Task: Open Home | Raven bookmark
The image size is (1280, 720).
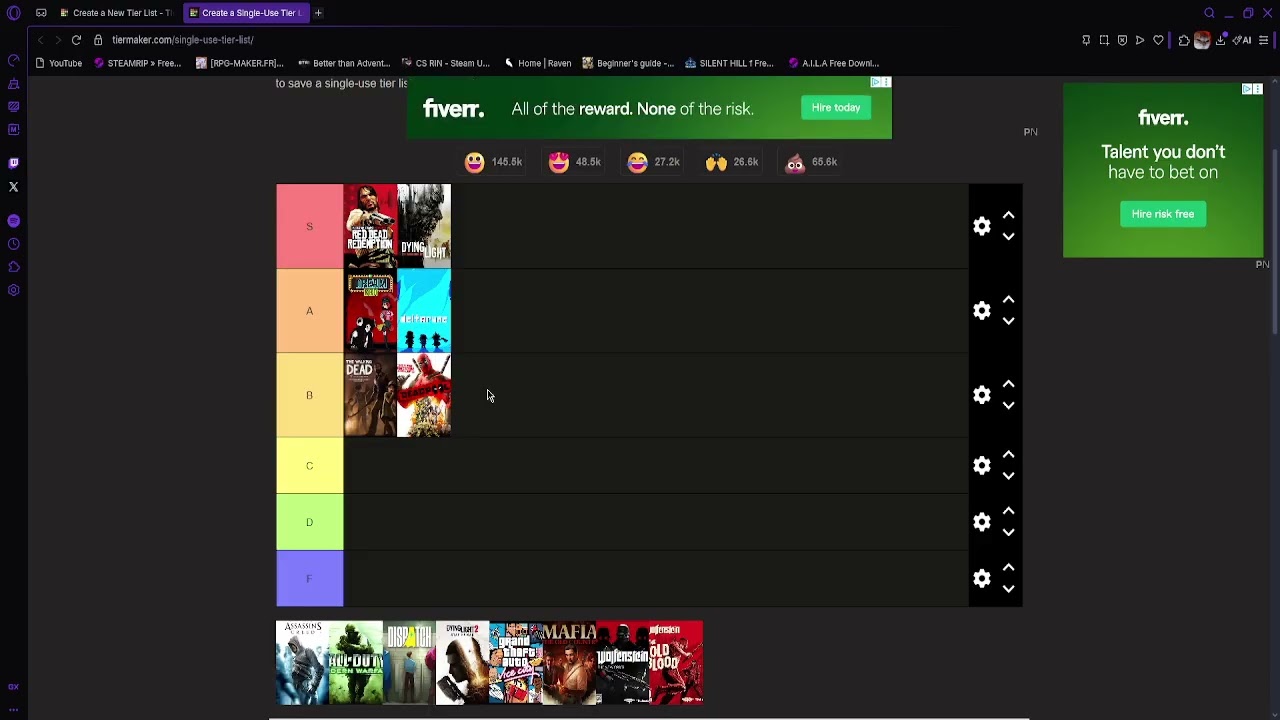Action: tap(538, 63)
